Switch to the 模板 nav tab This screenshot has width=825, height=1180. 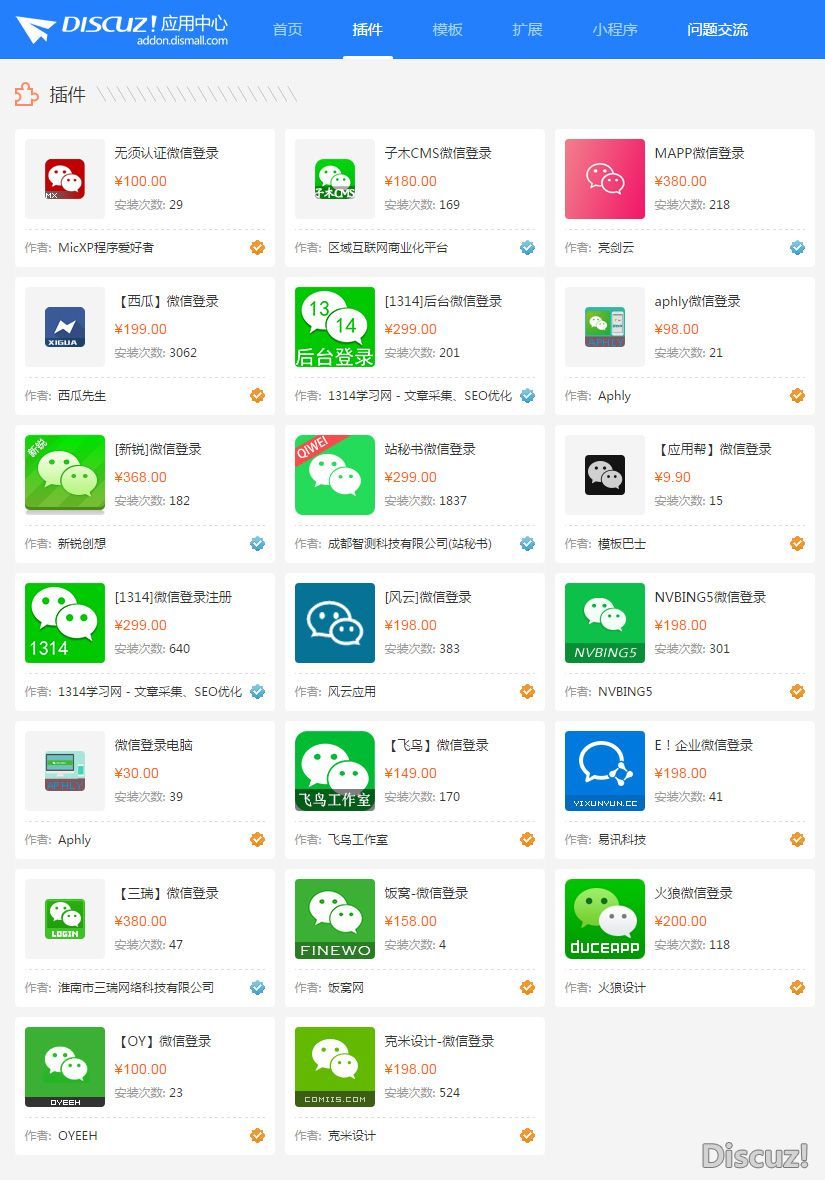click(x=447, y=29)
